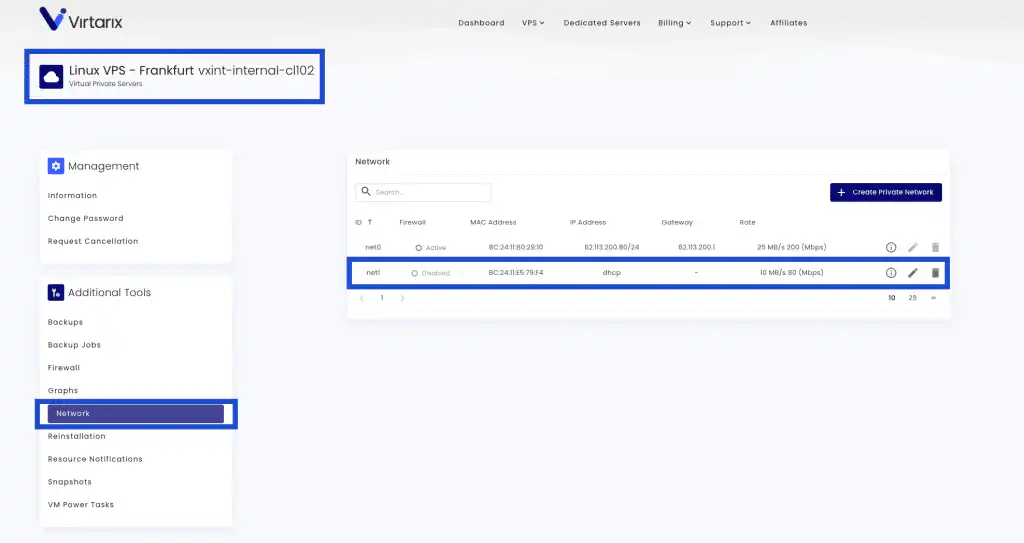Click the Virtarix logo

[x=81, y=20]
